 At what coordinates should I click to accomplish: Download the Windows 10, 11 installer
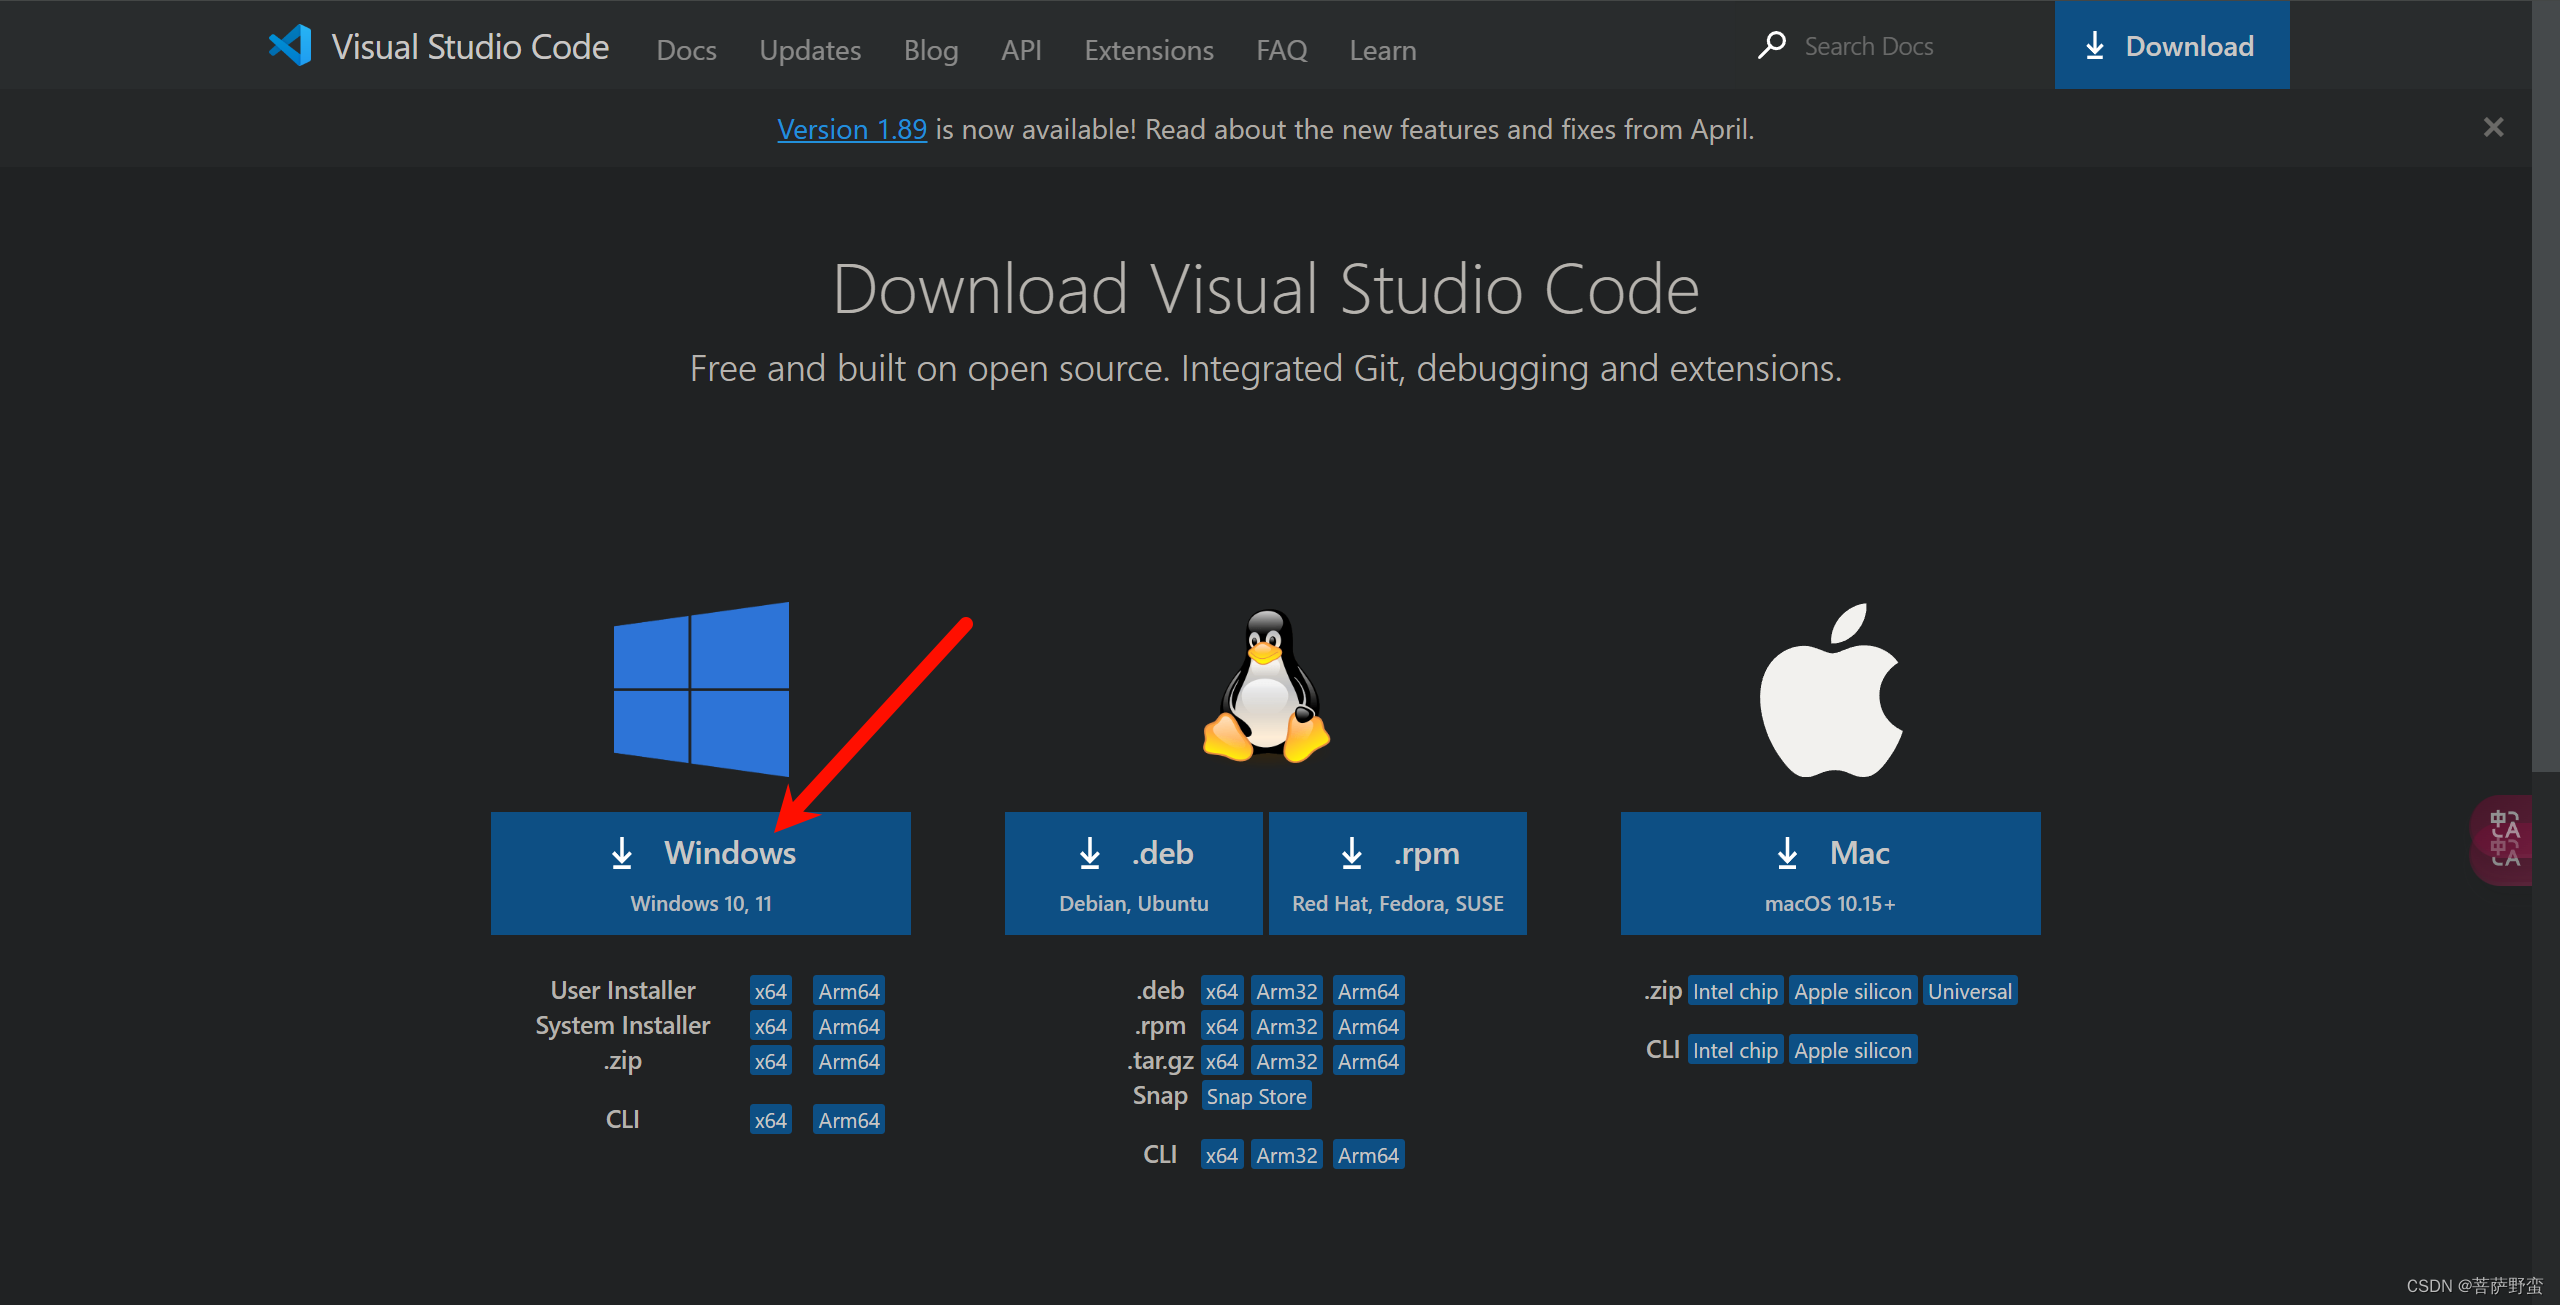coord(700,873)
